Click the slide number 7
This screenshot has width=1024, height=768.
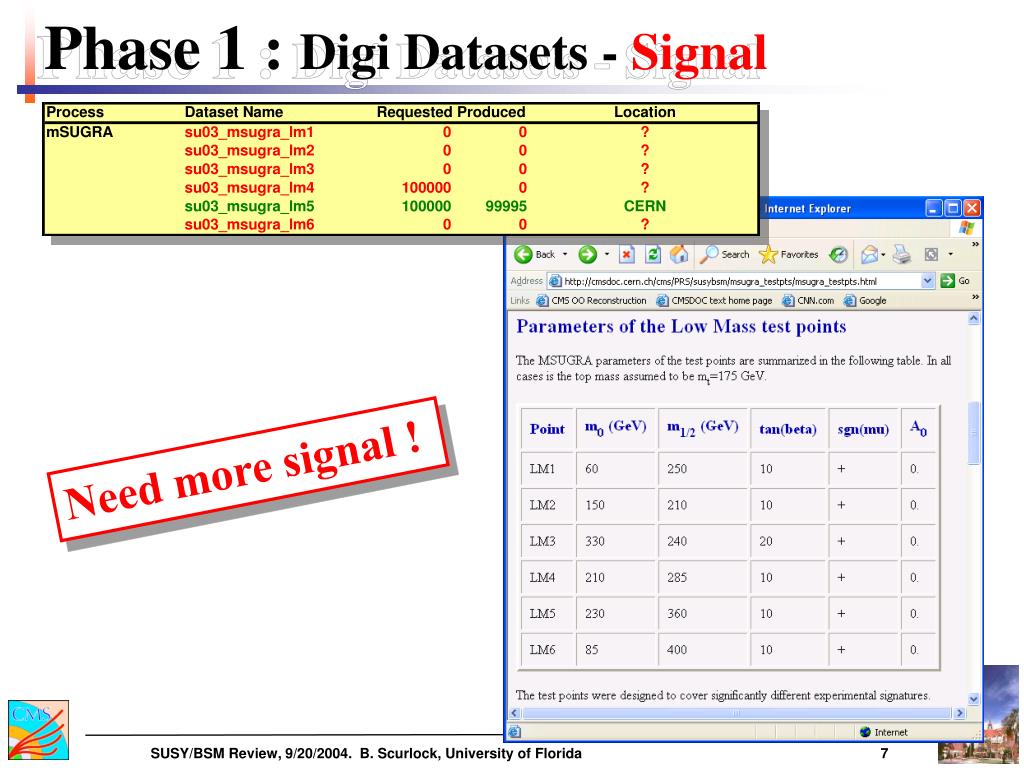884,754
